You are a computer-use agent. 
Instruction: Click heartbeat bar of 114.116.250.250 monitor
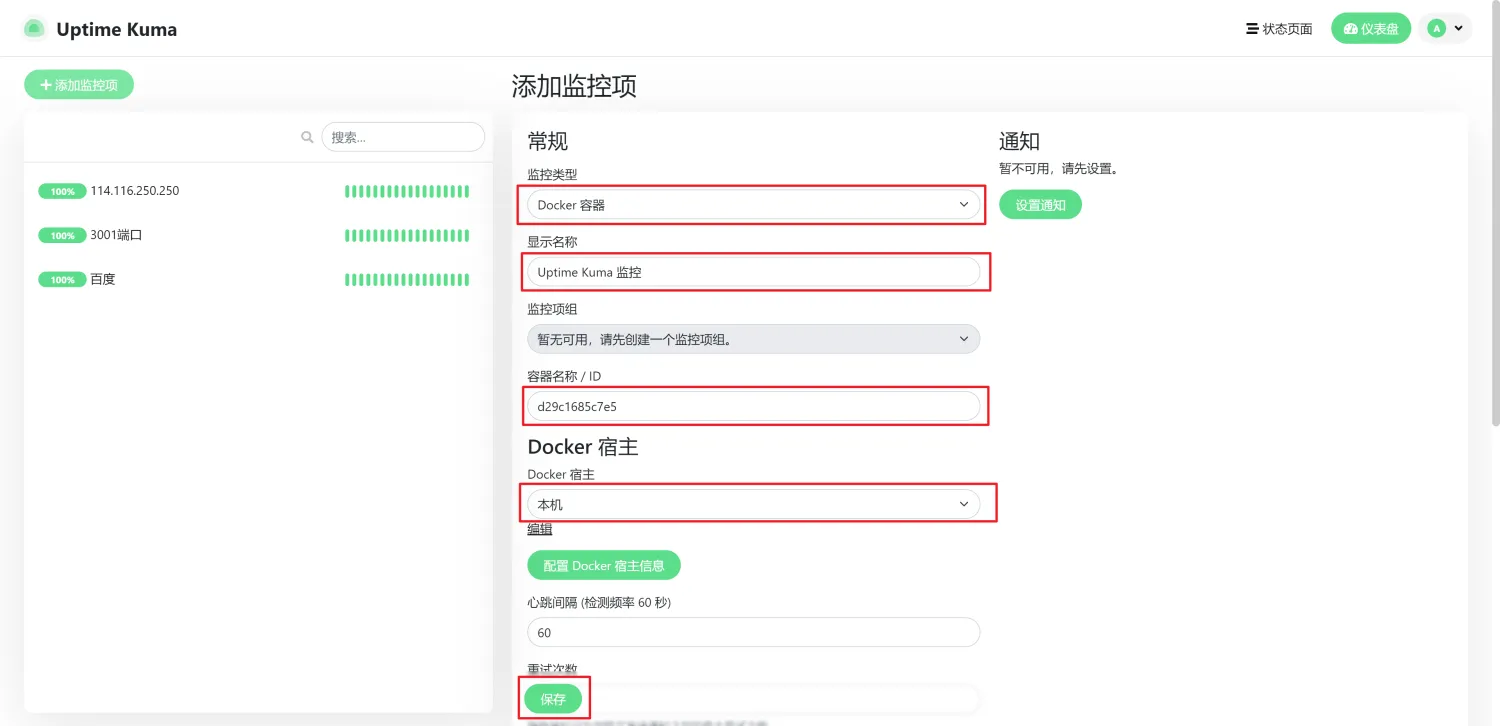click(x=406, y=191)
